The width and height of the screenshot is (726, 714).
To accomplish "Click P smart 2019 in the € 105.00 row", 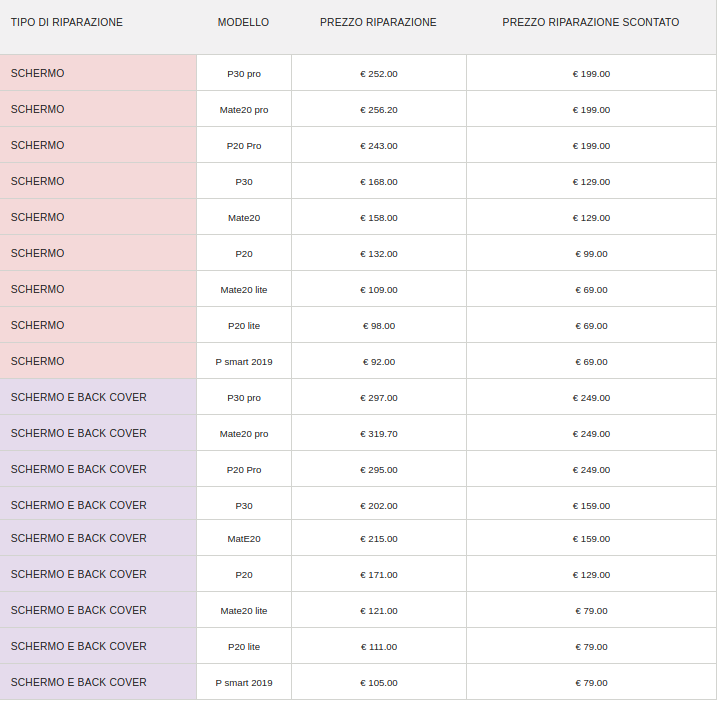I will pyautogui.click(x=244, y=683).
